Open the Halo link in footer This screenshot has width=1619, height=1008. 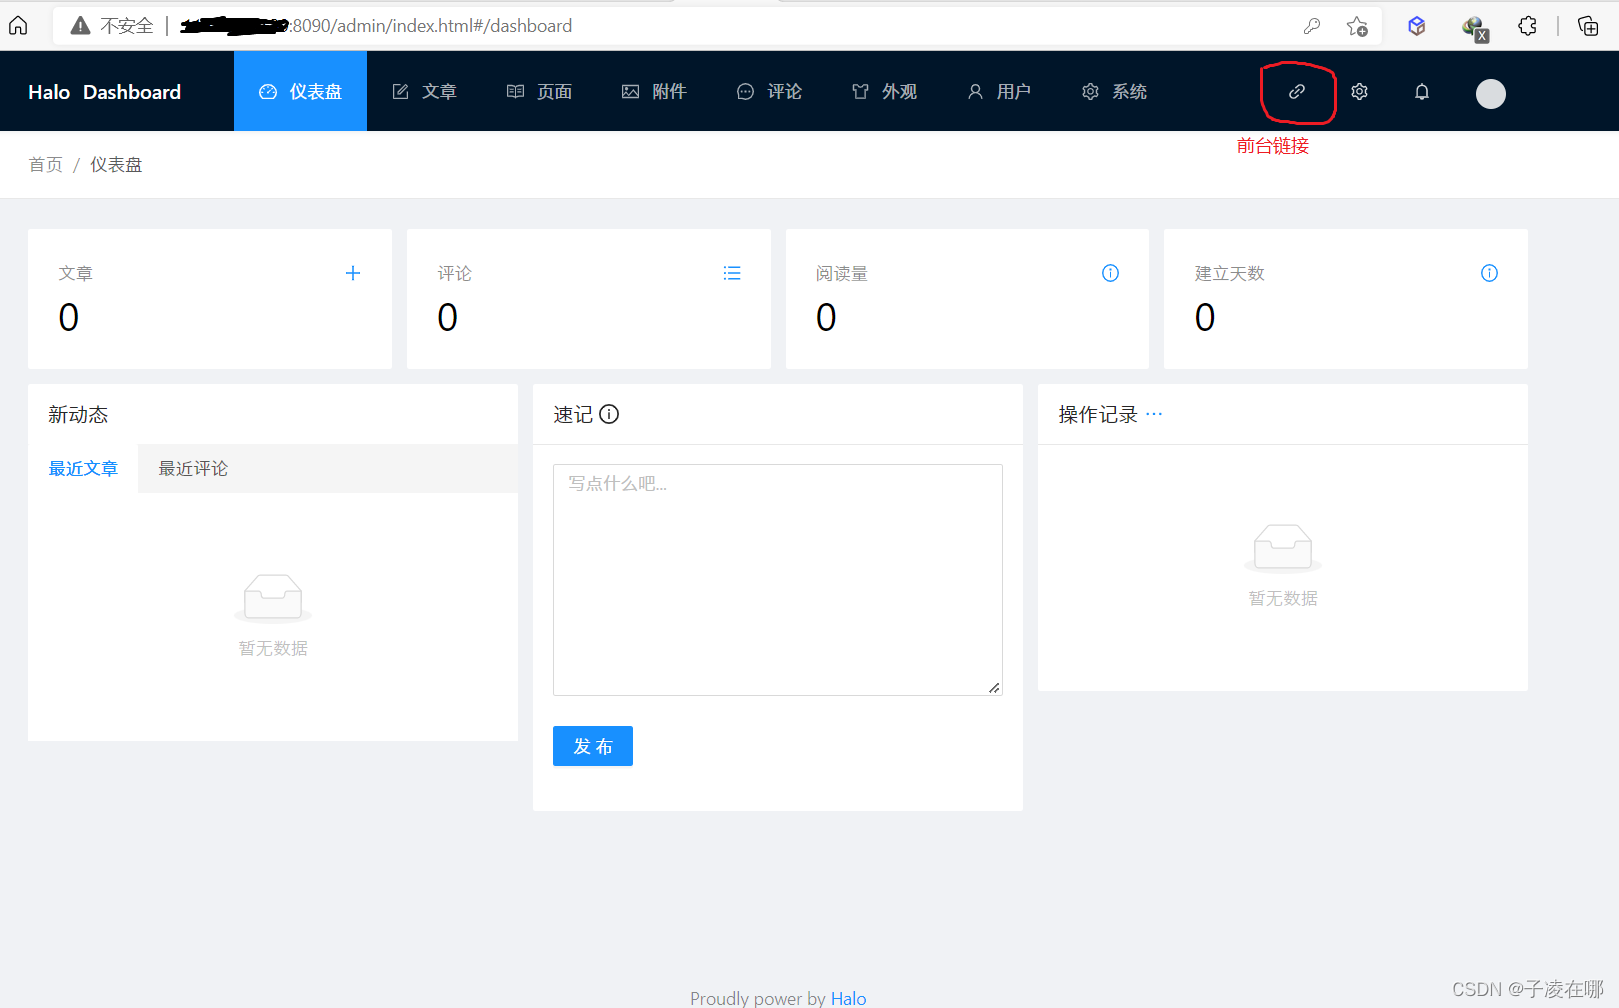tap(848, 998)
